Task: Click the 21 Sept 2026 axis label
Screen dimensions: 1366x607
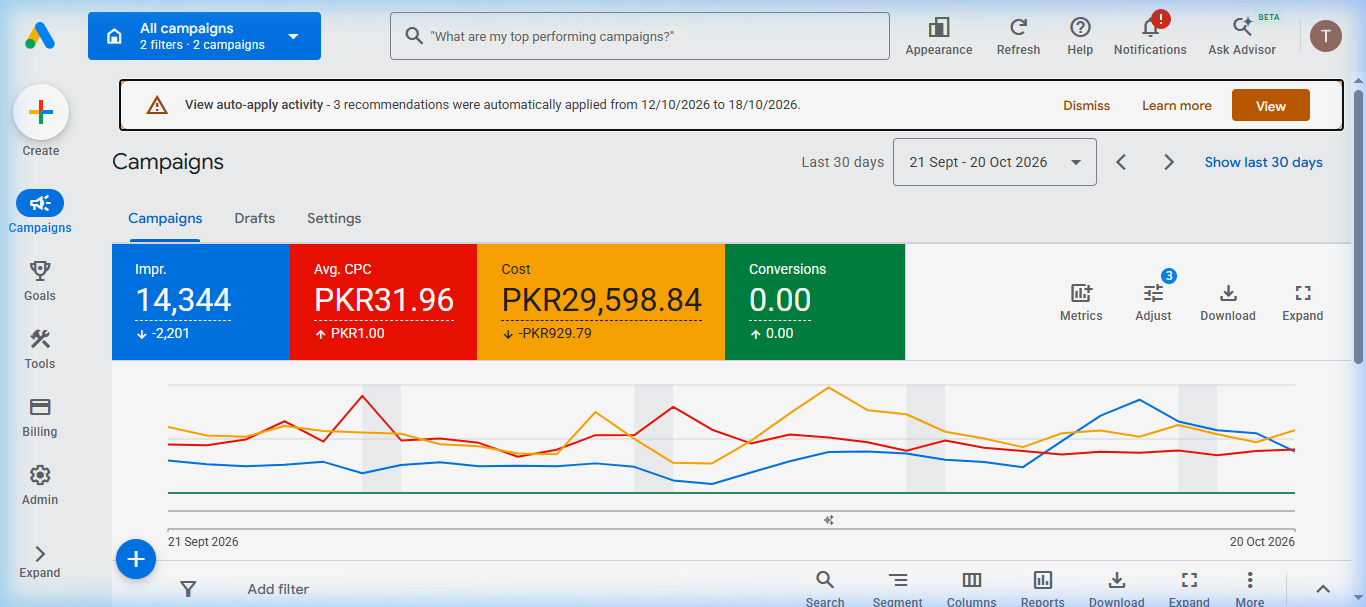Action: coord(203,542)
